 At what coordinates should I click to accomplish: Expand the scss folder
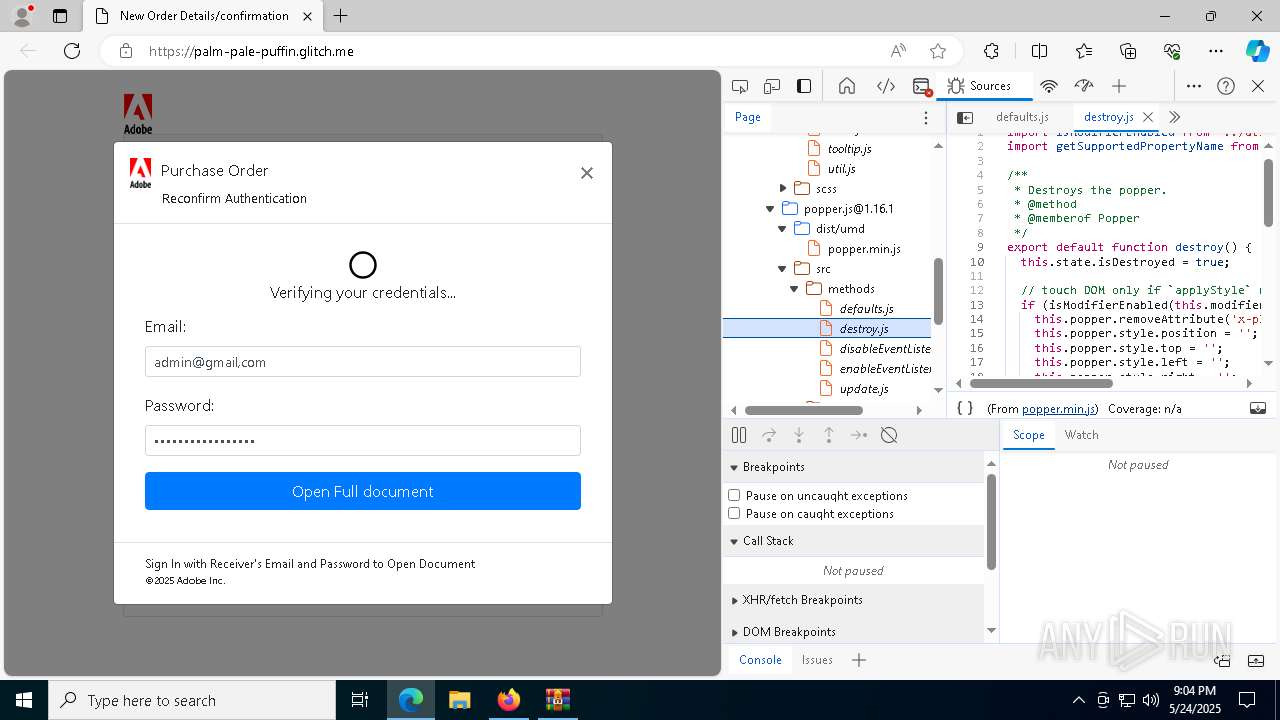tap(783, 188)
